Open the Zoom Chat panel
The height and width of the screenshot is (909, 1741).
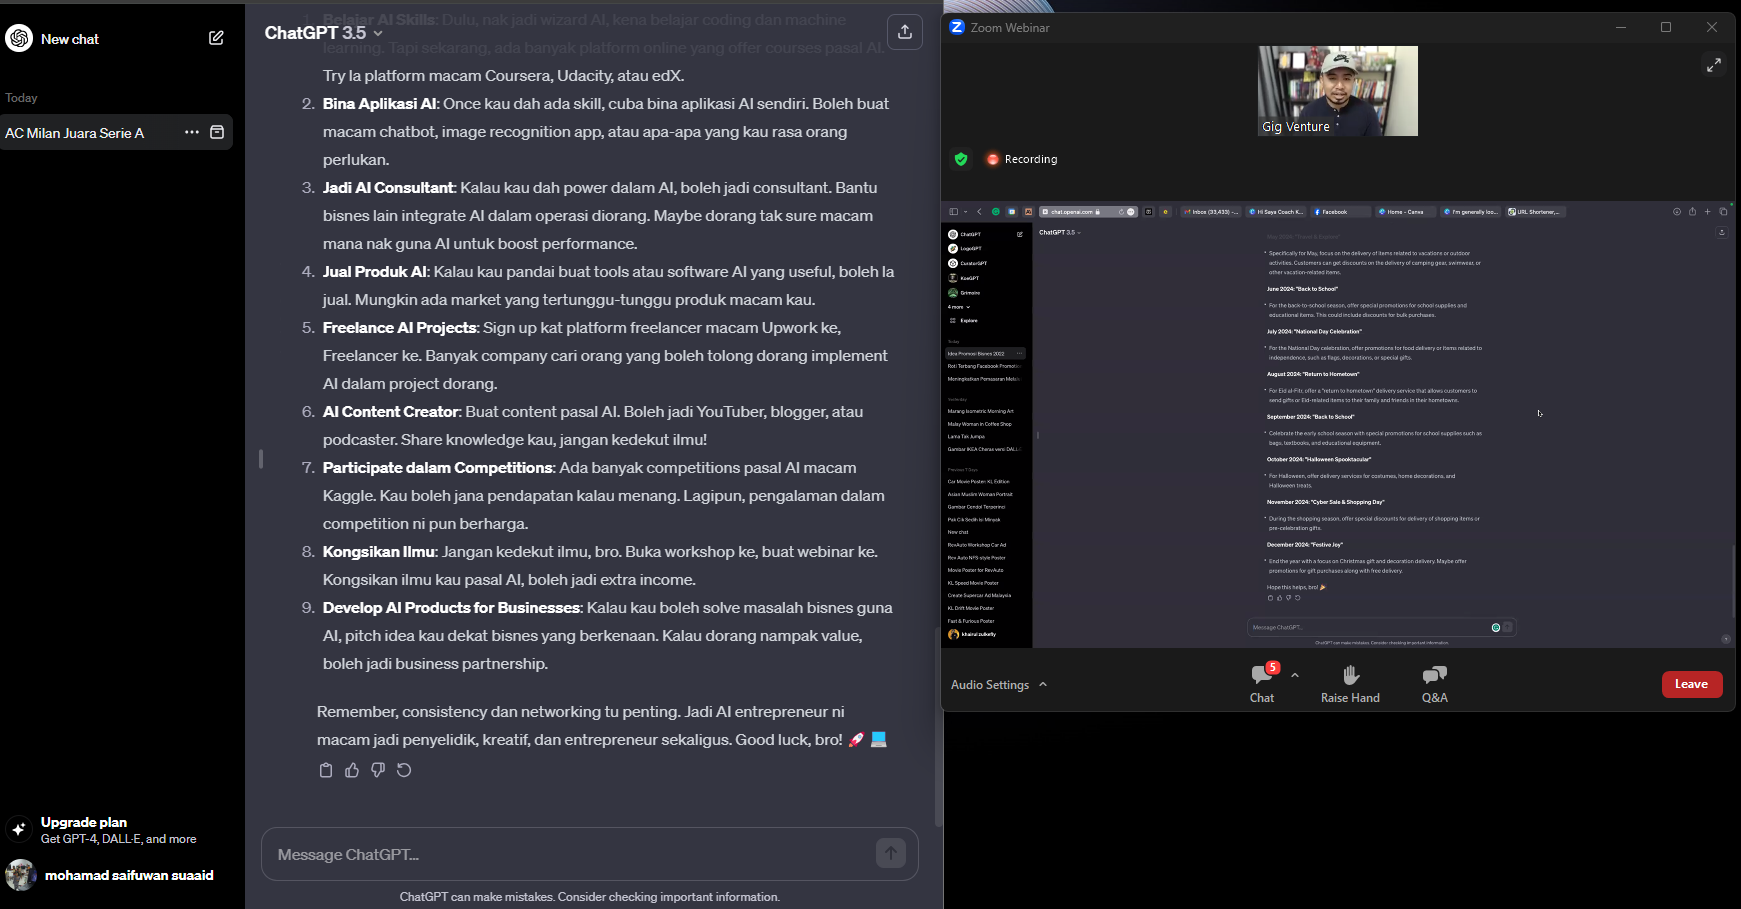point(1262,684)
